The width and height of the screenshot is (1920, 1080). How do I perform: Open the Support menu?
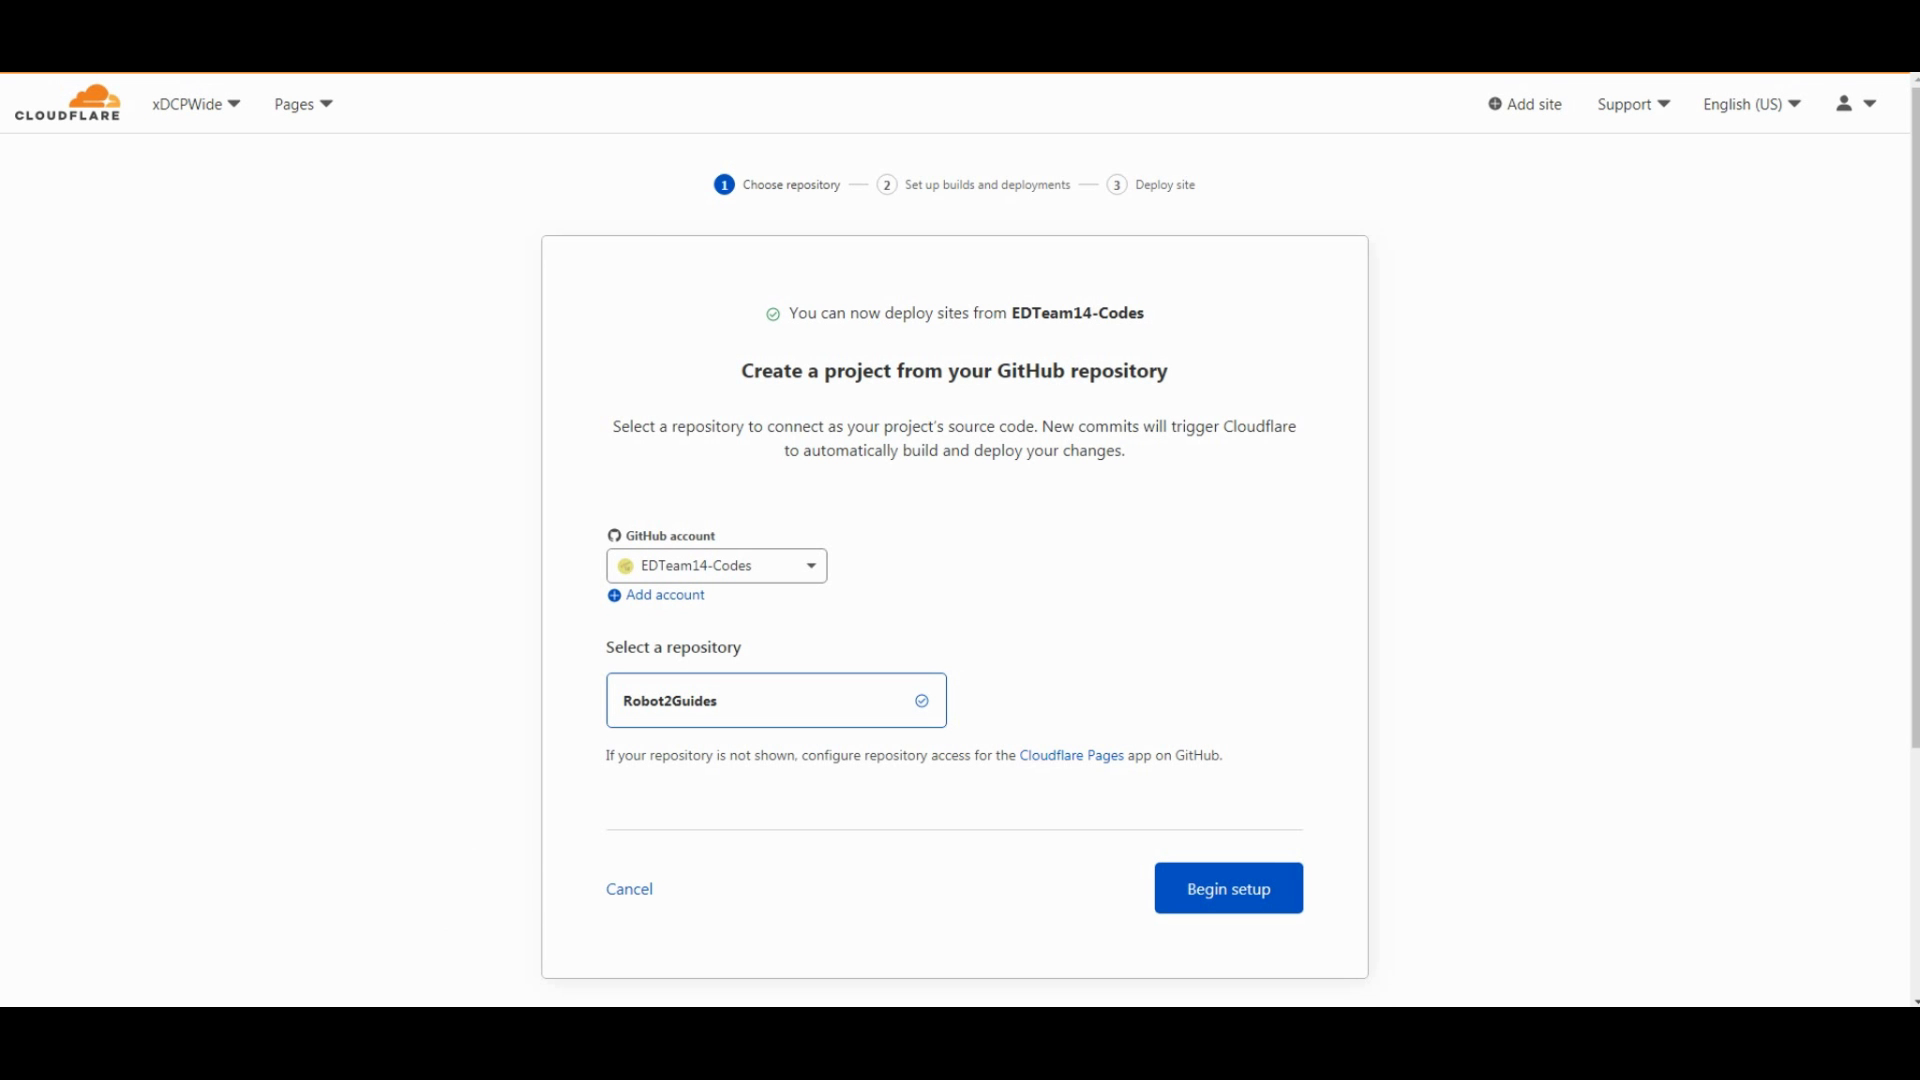coord(1633,104)
